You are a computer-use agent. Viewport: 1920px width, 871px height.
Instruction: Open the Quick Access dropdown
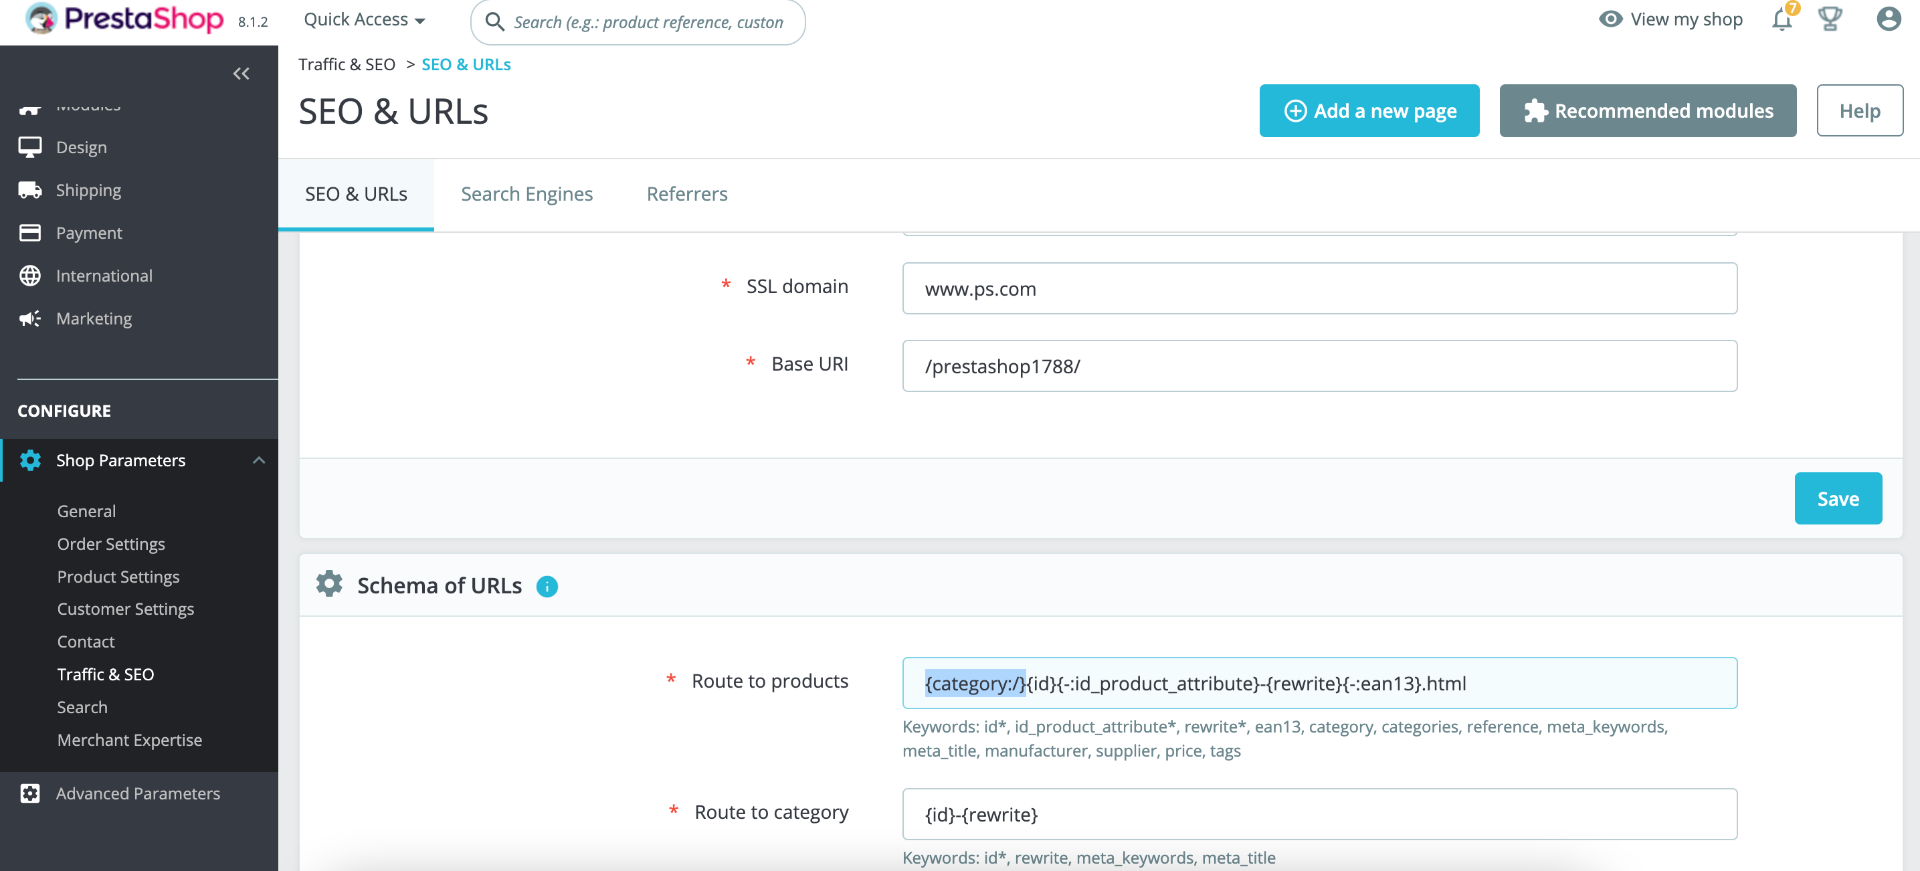point(364,20)
